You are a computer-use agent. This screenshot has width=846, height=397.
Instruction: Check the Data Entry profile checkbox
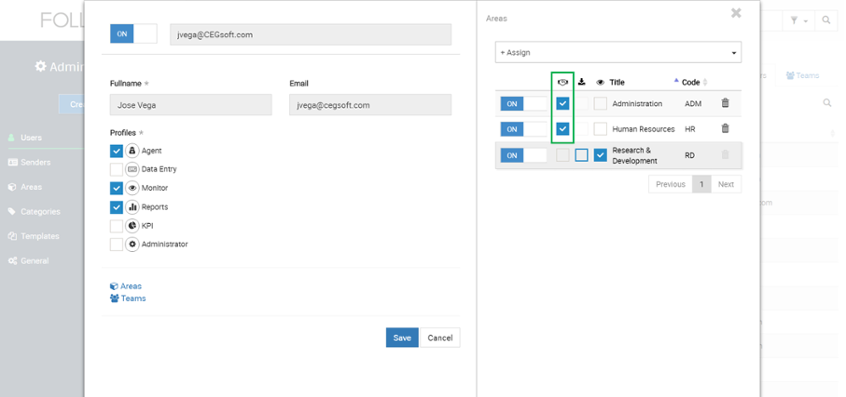click(116, 169)
